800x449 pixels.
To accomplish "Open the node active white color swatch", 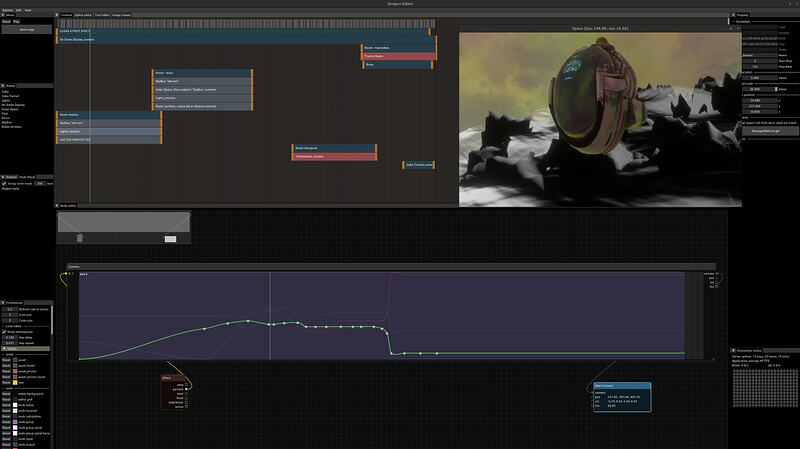I will (15, 405).
